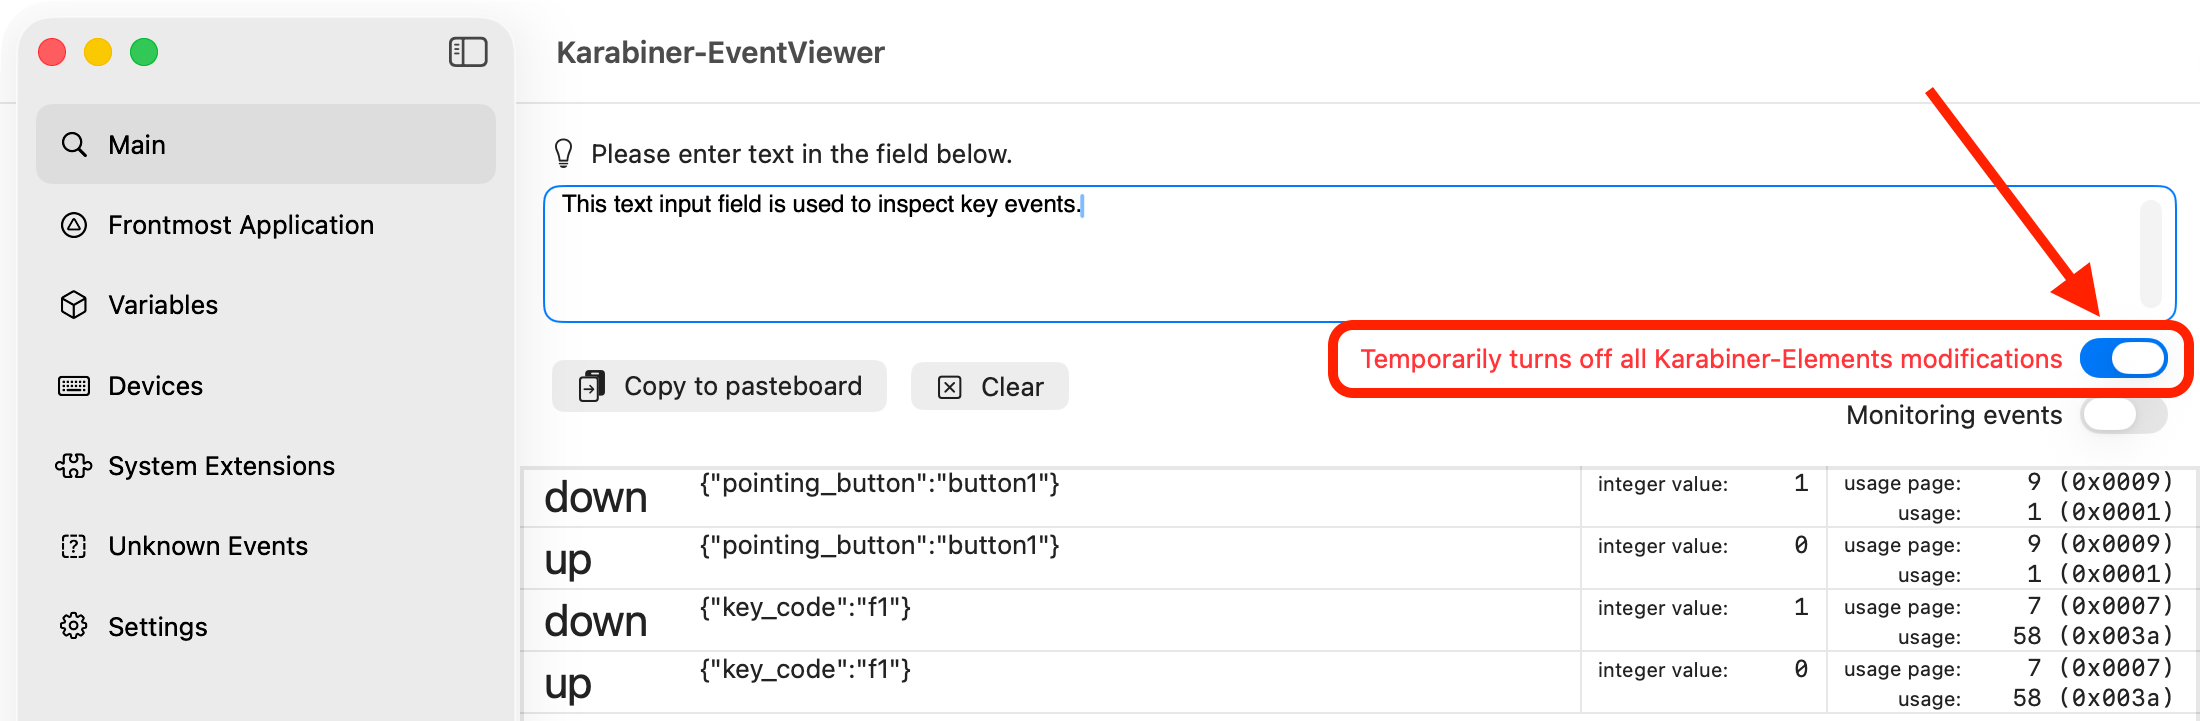Click the Frontmost Application sidebar icon
This screenshot has height=721, width=2200.
[74, 225]
